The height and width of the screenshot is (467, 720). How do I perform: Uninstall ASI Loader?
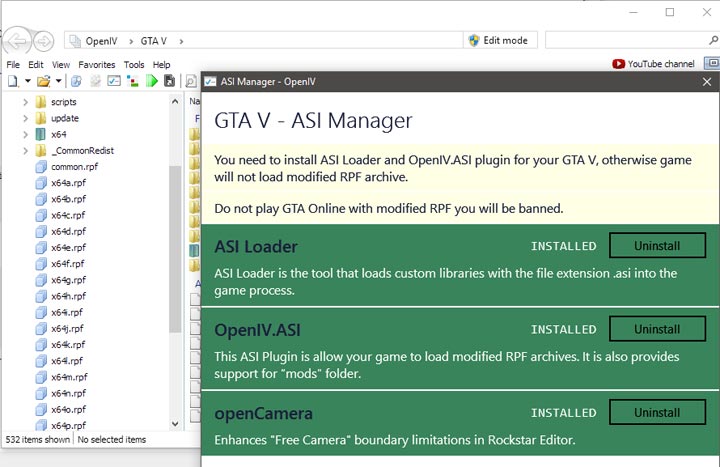(x=656, y=246)
